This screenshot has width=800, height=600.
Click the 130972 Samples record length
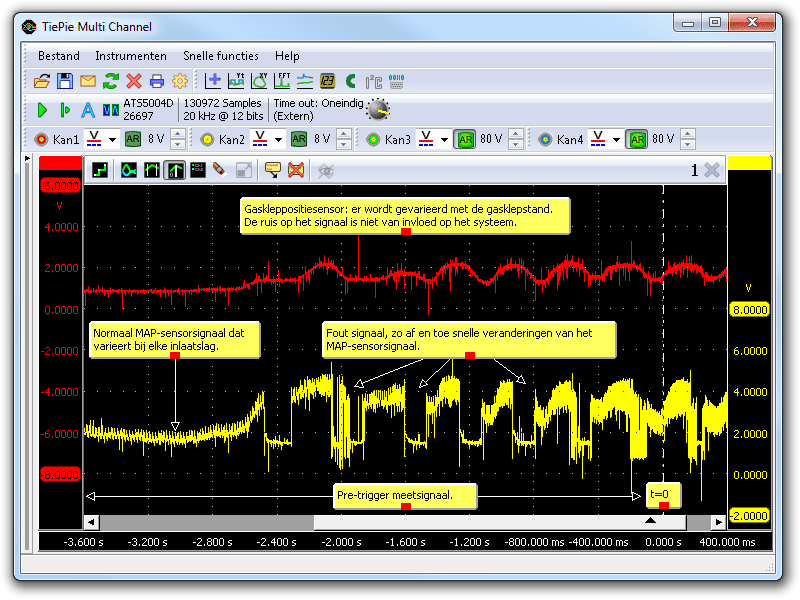[222, 103]
